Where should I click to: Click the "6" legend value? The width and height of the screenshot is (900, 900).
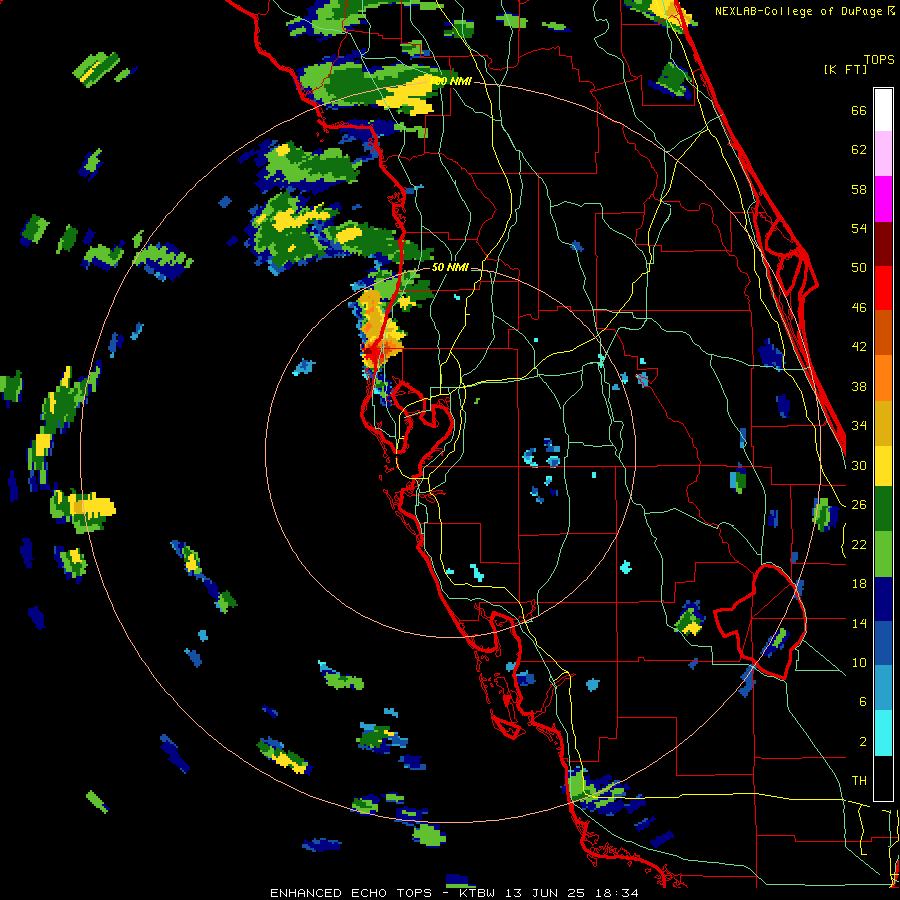[863, 702]
